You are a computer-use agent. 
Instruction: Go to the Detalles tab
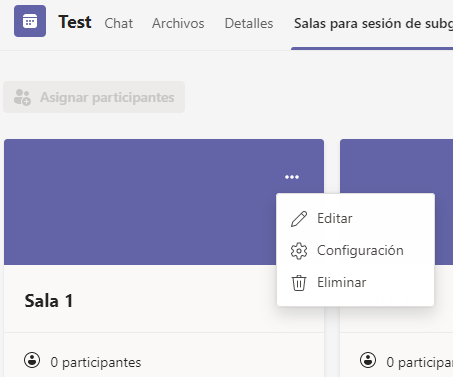pos(249,23)
